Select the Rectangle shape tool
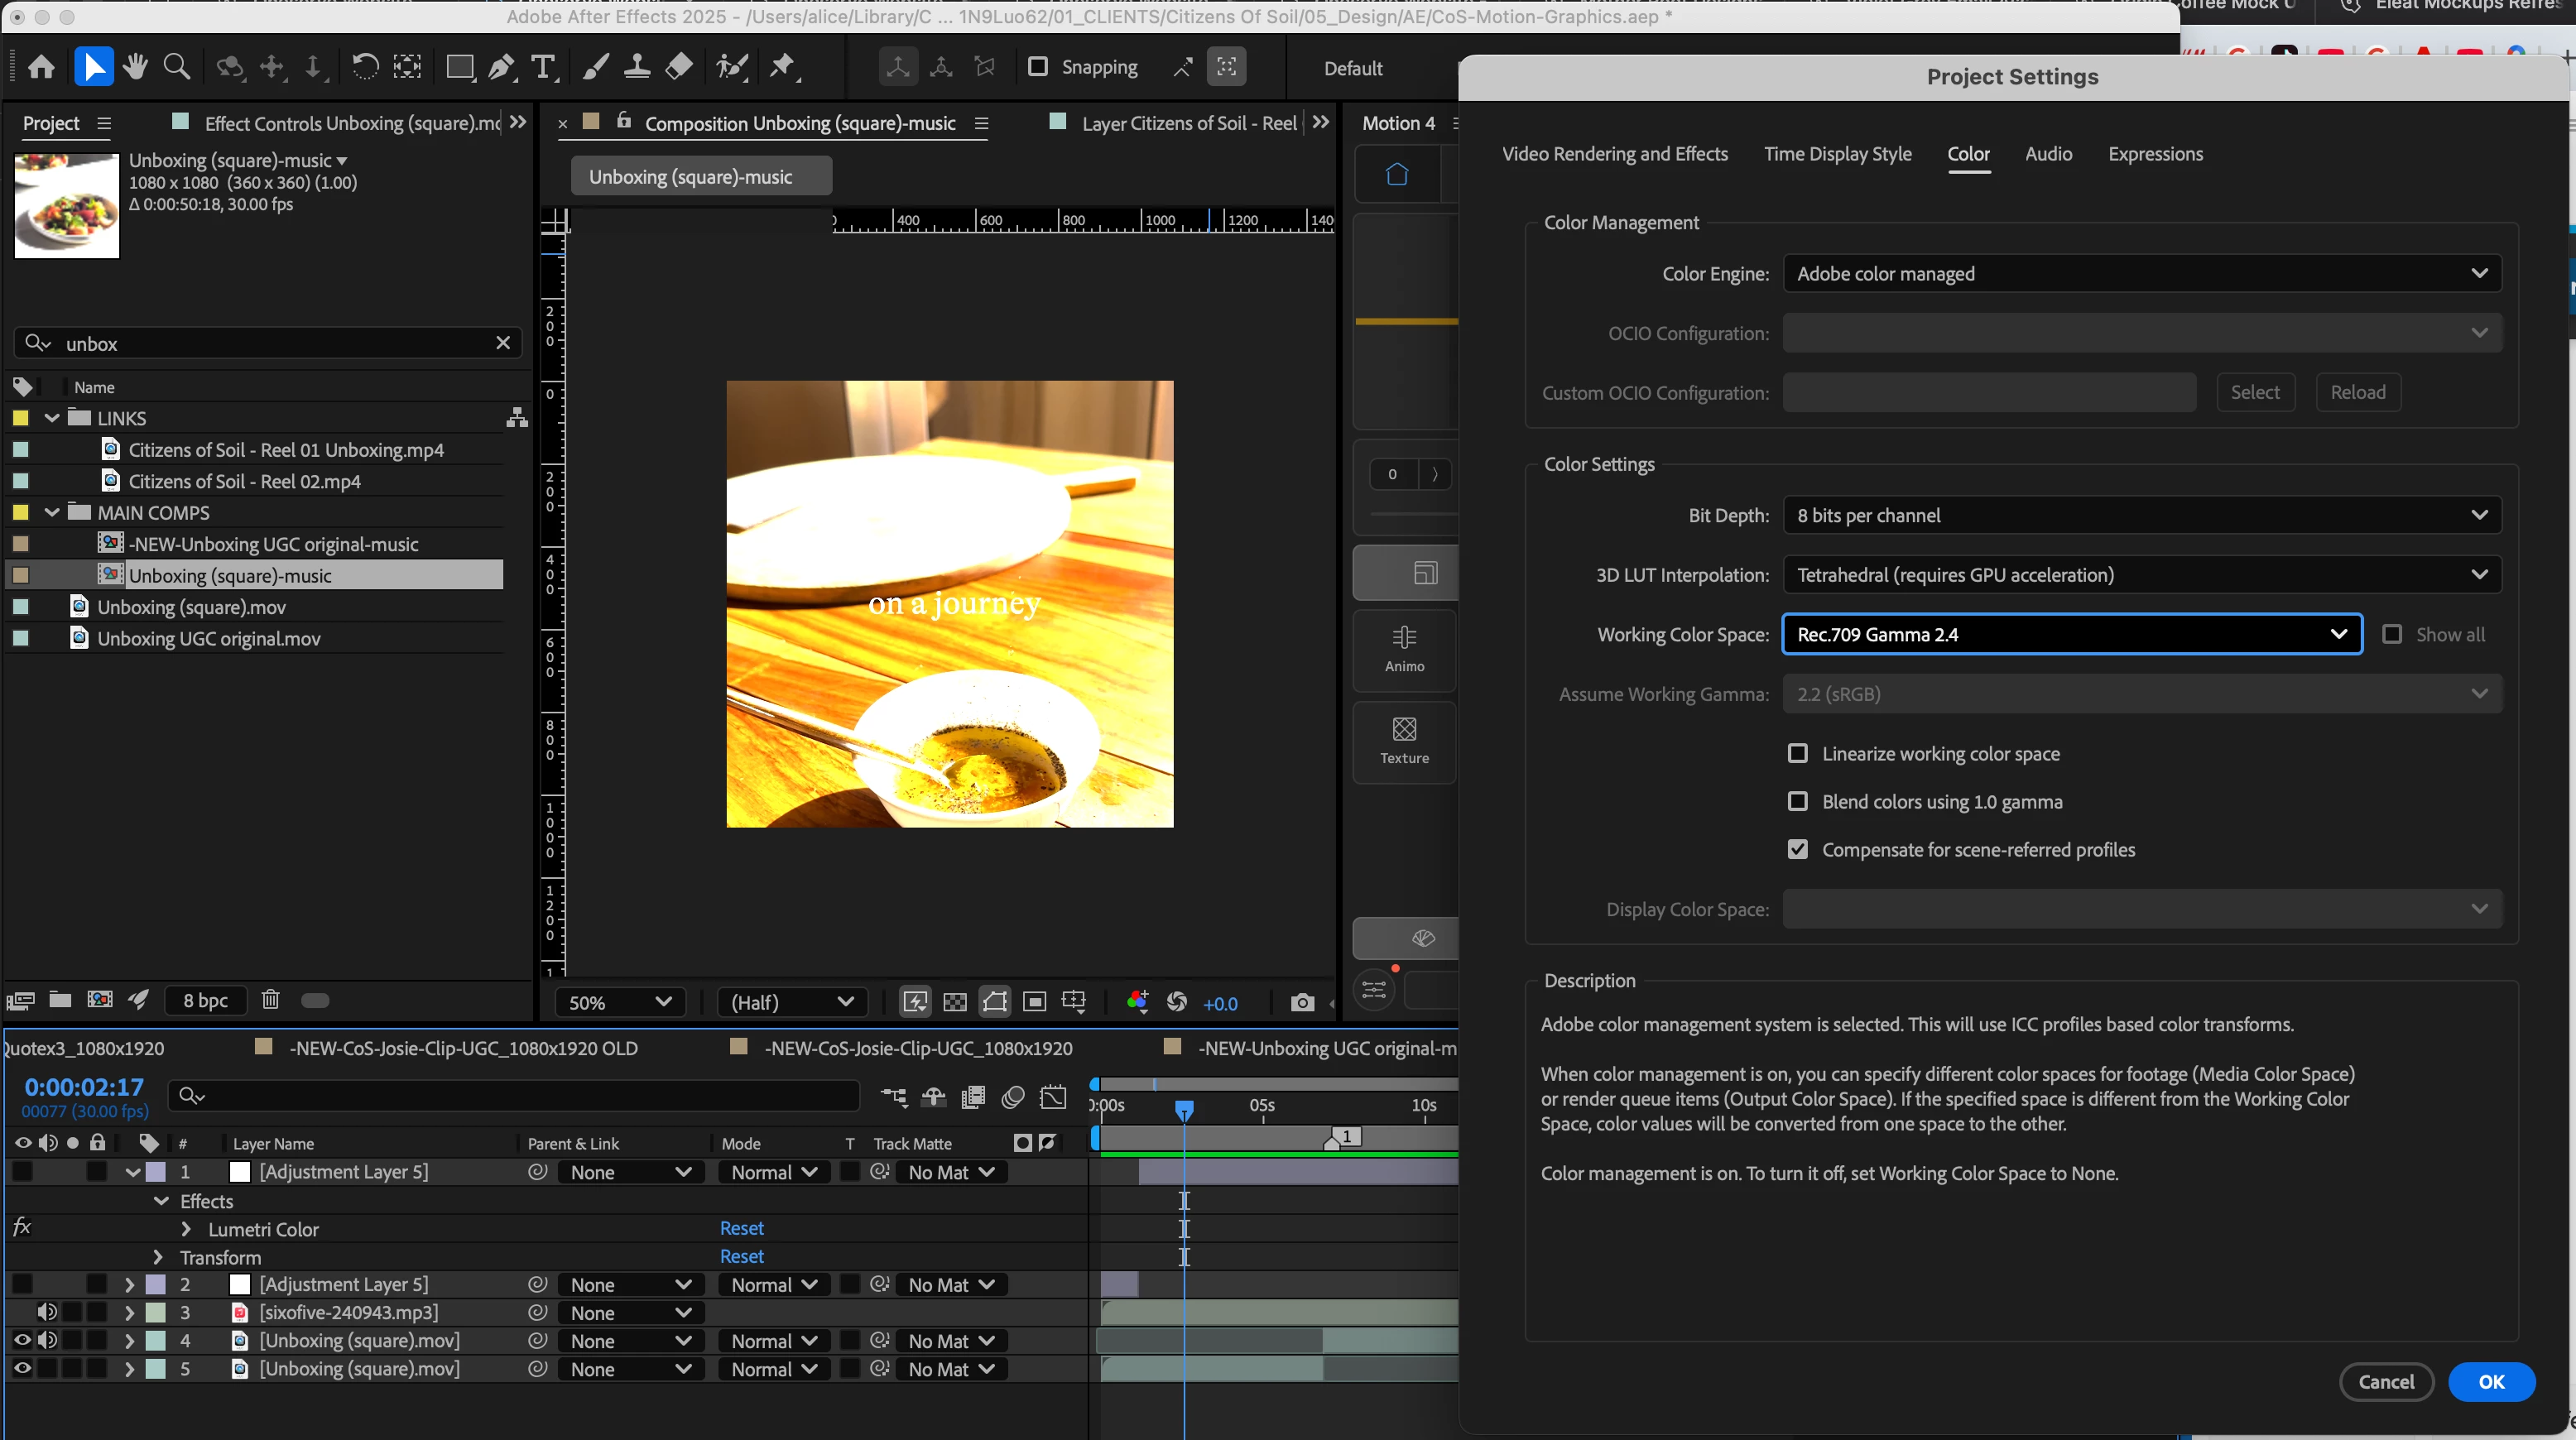 (459, 67)
